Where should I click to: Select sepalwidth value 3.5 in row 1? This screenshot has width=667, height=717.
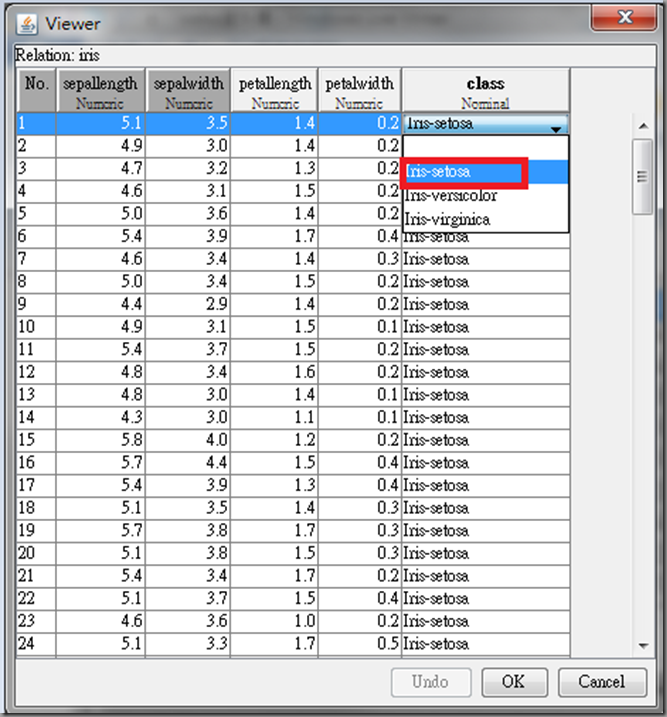(188, 123)
